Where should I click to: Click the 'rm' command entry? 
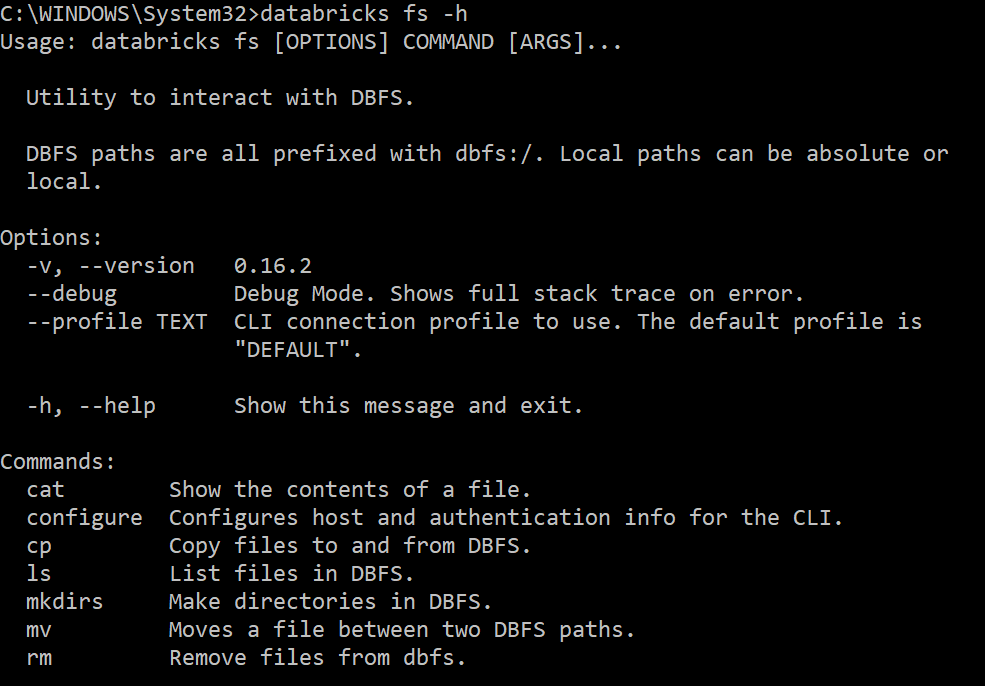point(39,658)
